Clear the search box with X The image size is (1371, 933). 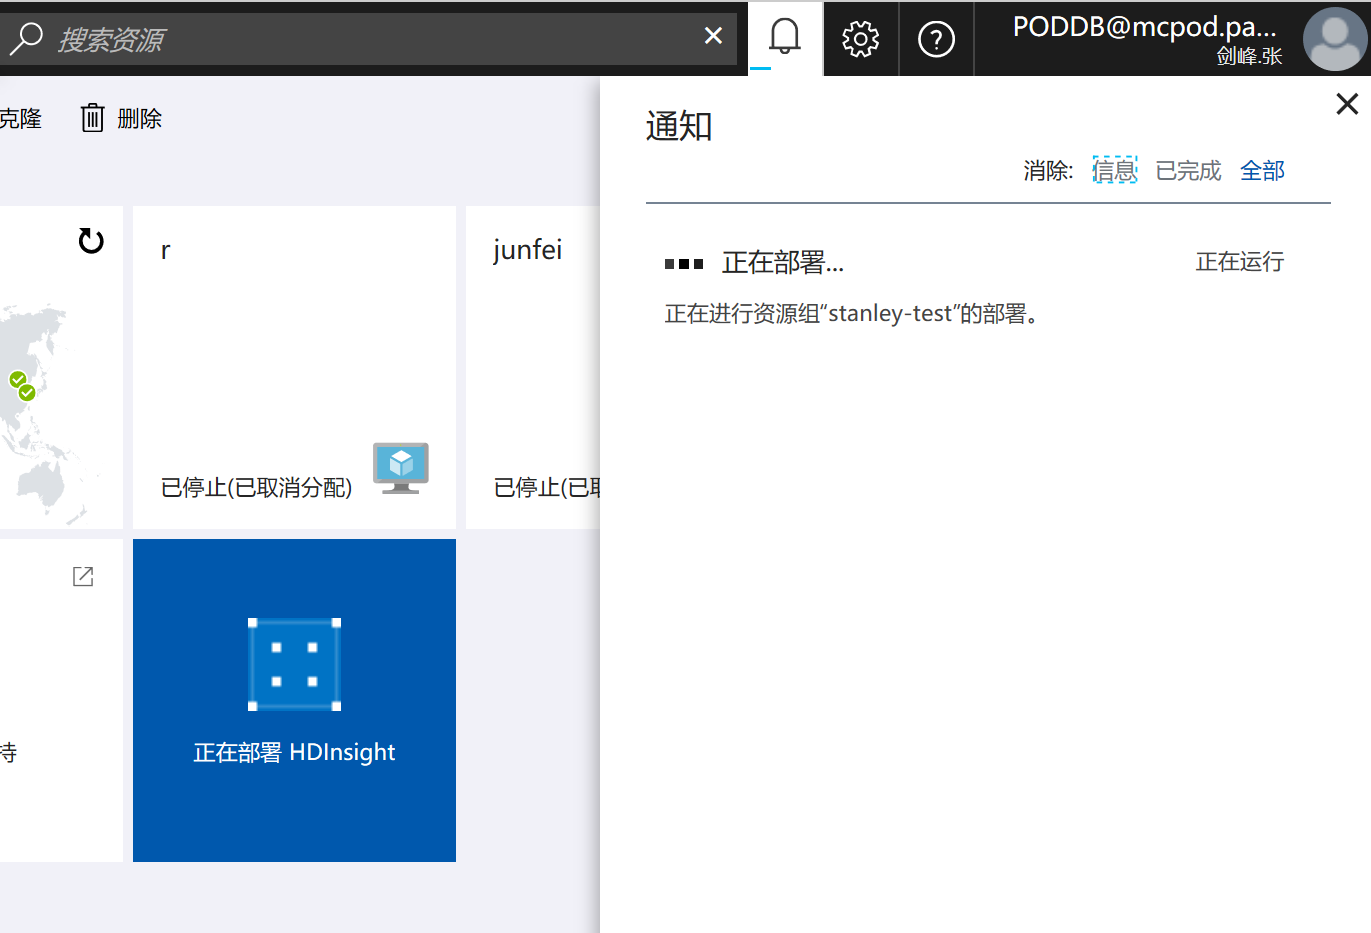713,36
